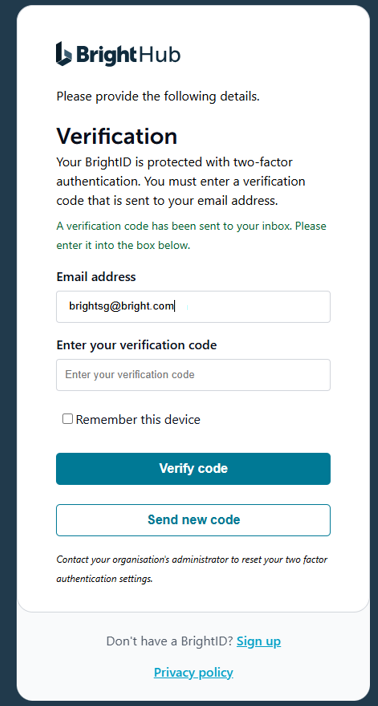Viewport: 378px width, 706px height.
Task: Place cursor after brightsg@bright.com text
Action: (175, 307)
